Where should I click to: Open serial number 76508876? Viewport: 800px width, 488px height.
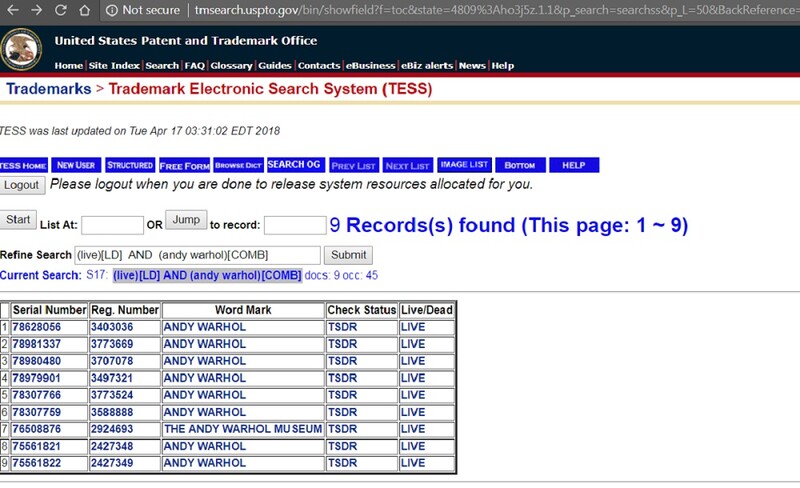(36, 429)
